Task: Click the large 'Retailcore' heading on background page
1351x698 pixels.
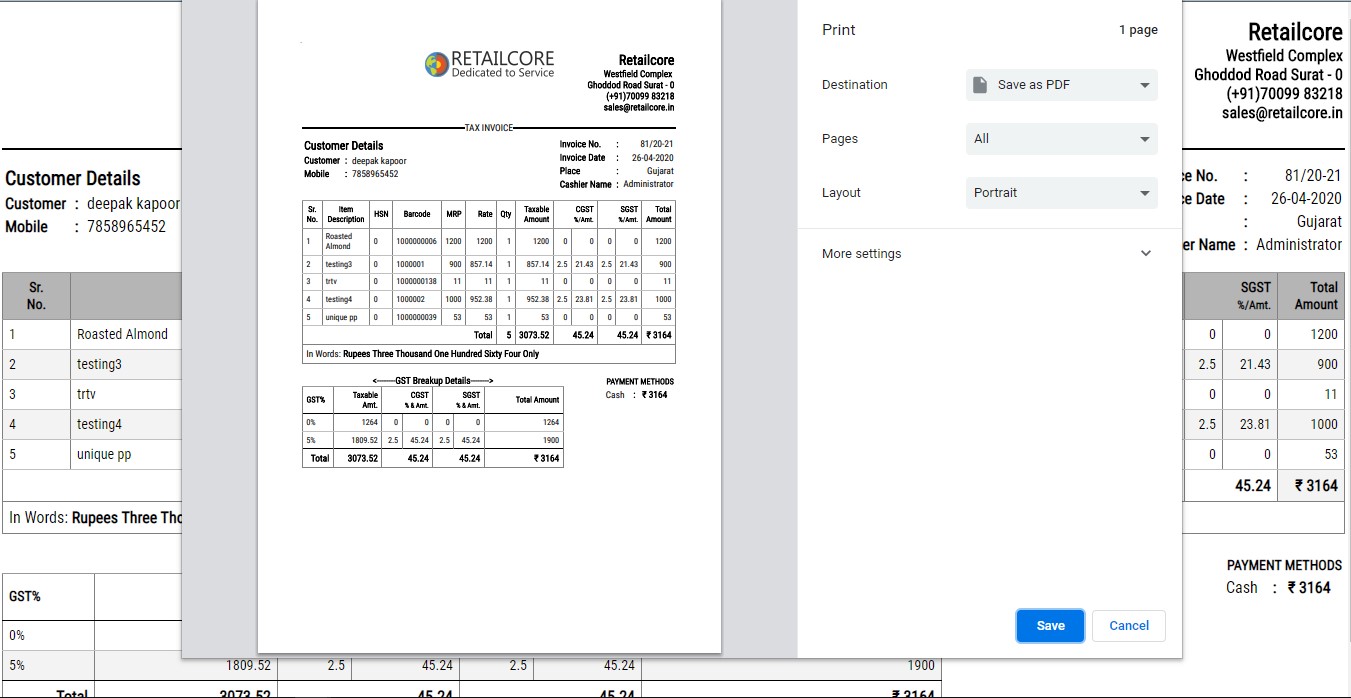Action: click(1295, 31)
